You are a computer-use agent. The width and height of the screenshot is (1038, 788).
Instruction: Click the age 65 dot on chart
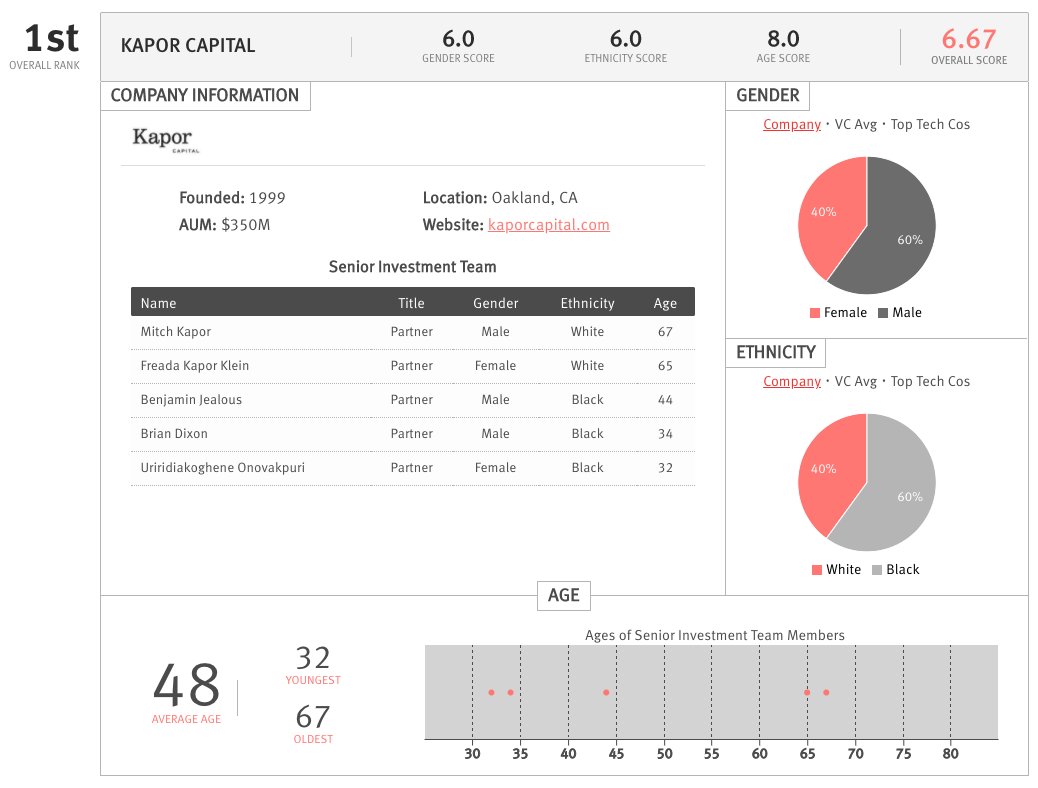click(x=807, y=693)
